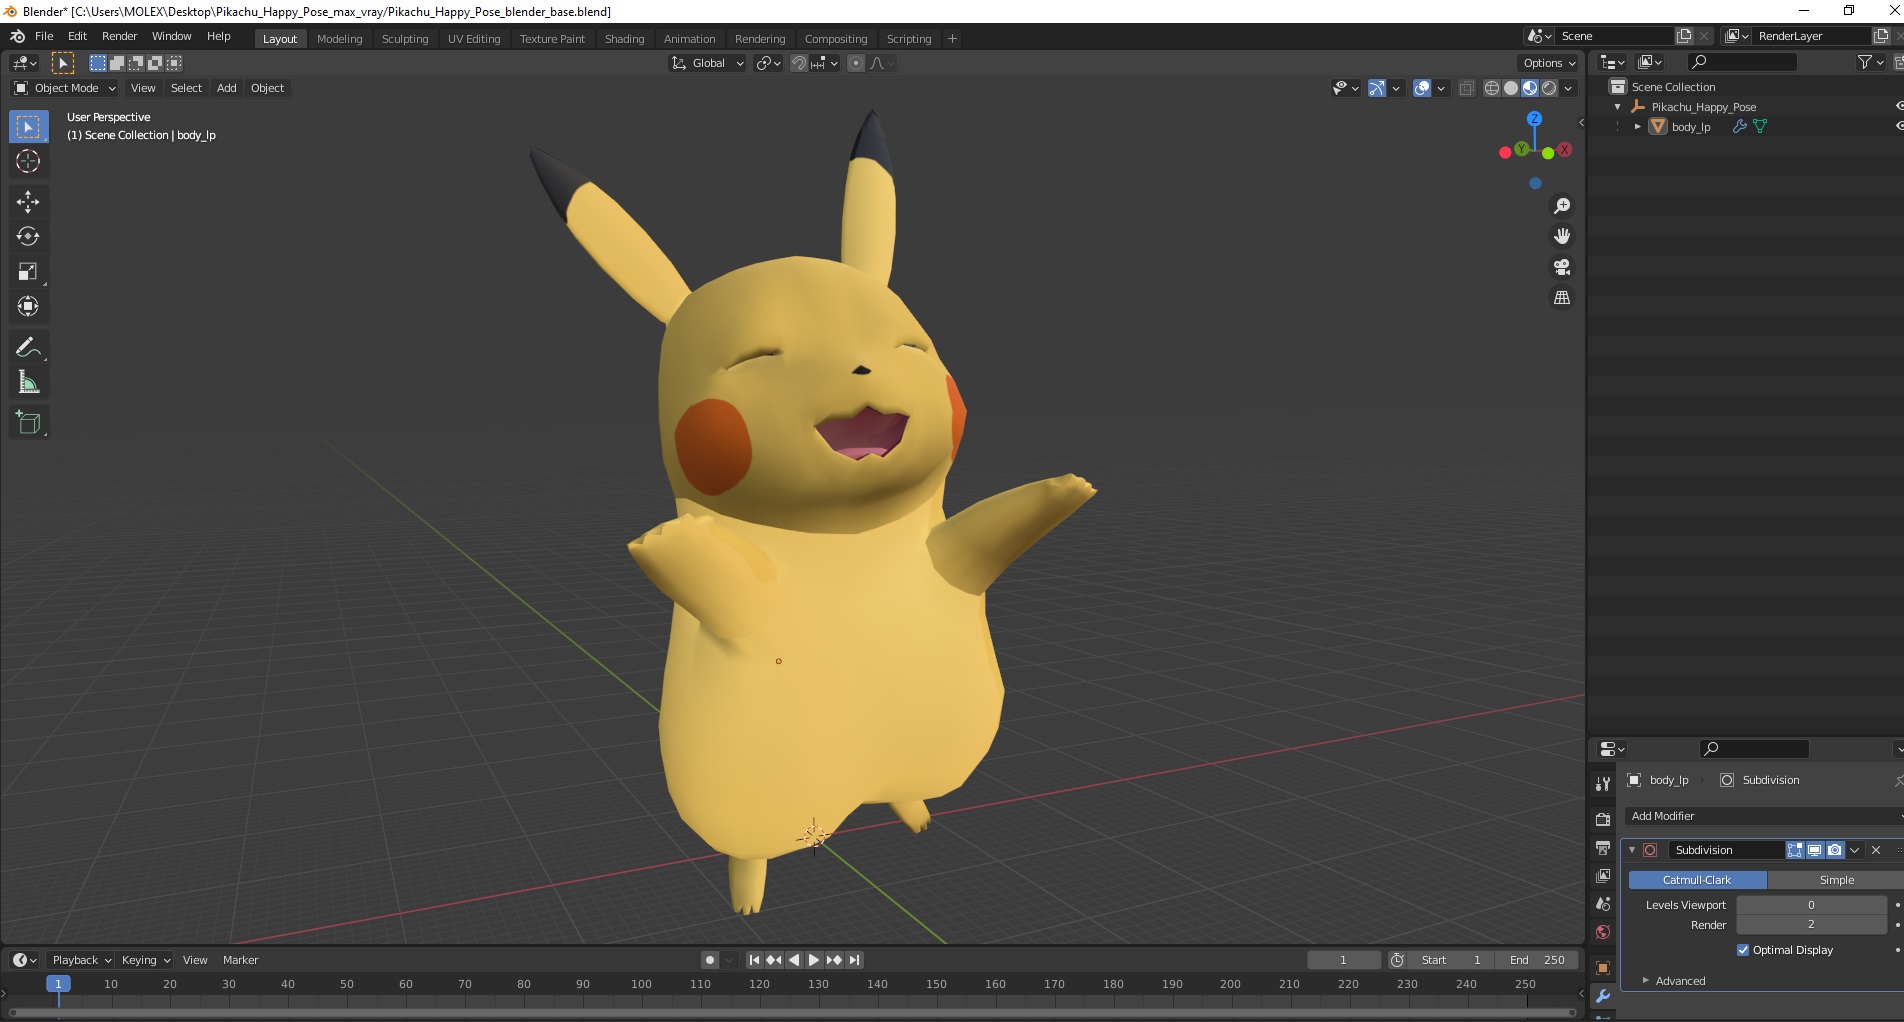Open the Object Mode dropdown
The height and width of the screenshot is (1022, 1904).
click(65, 88)
